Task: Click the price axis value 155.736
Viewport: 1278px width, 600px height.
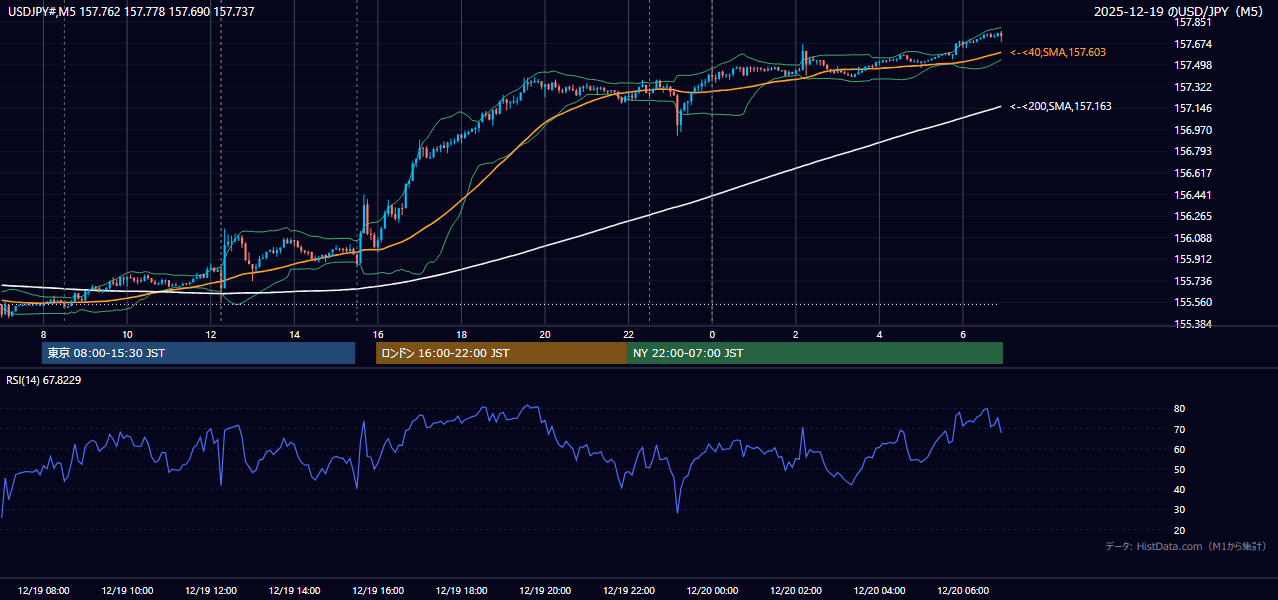Action: click(1193, 281)
